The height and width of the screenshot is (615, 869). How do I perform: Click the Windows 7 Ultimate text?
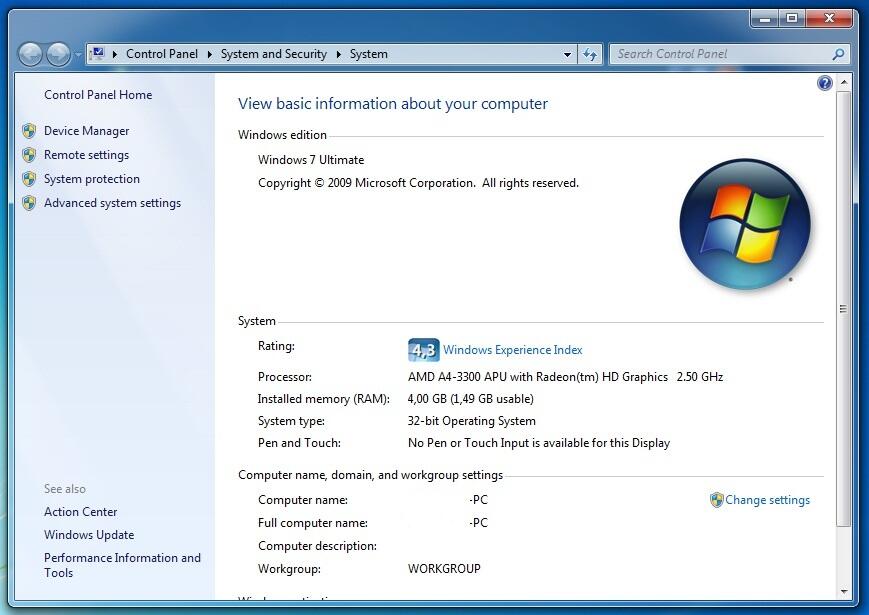coord(311,160)
